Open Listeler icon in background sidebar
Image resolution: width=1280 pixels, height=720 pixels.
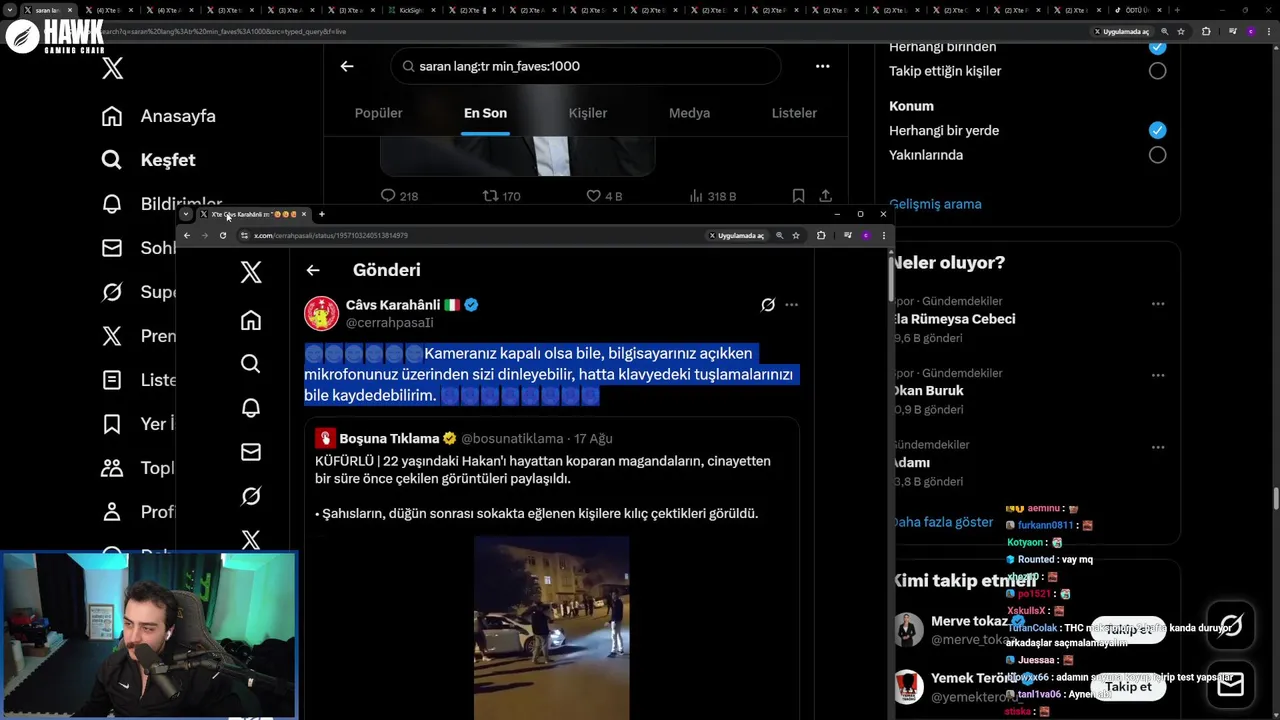[112, 380]
